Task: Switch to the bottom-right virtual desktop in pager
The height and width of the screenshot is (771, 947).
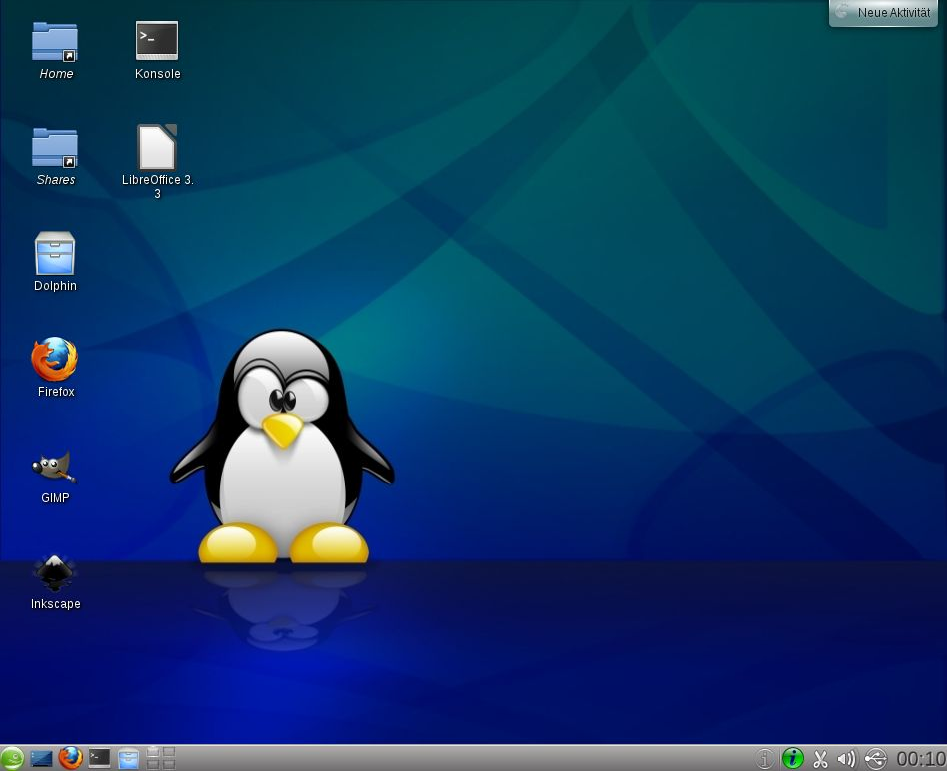Action: pos(169,764)
